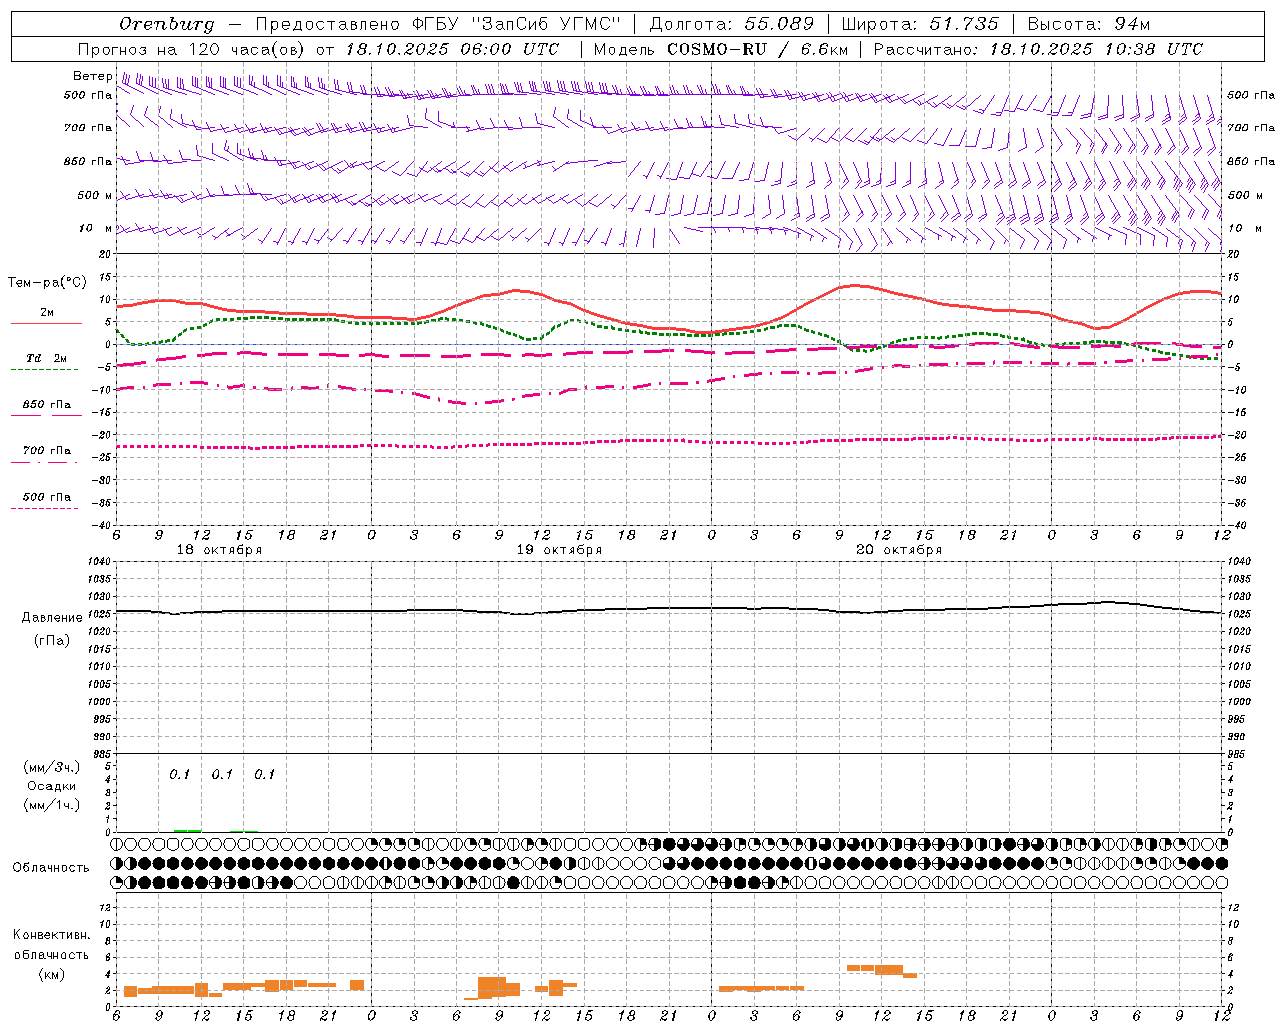1280x1024 pixels.
Task: Click the "Тем-ра(°C)" temperature axis label
Action: coord(47,283)
